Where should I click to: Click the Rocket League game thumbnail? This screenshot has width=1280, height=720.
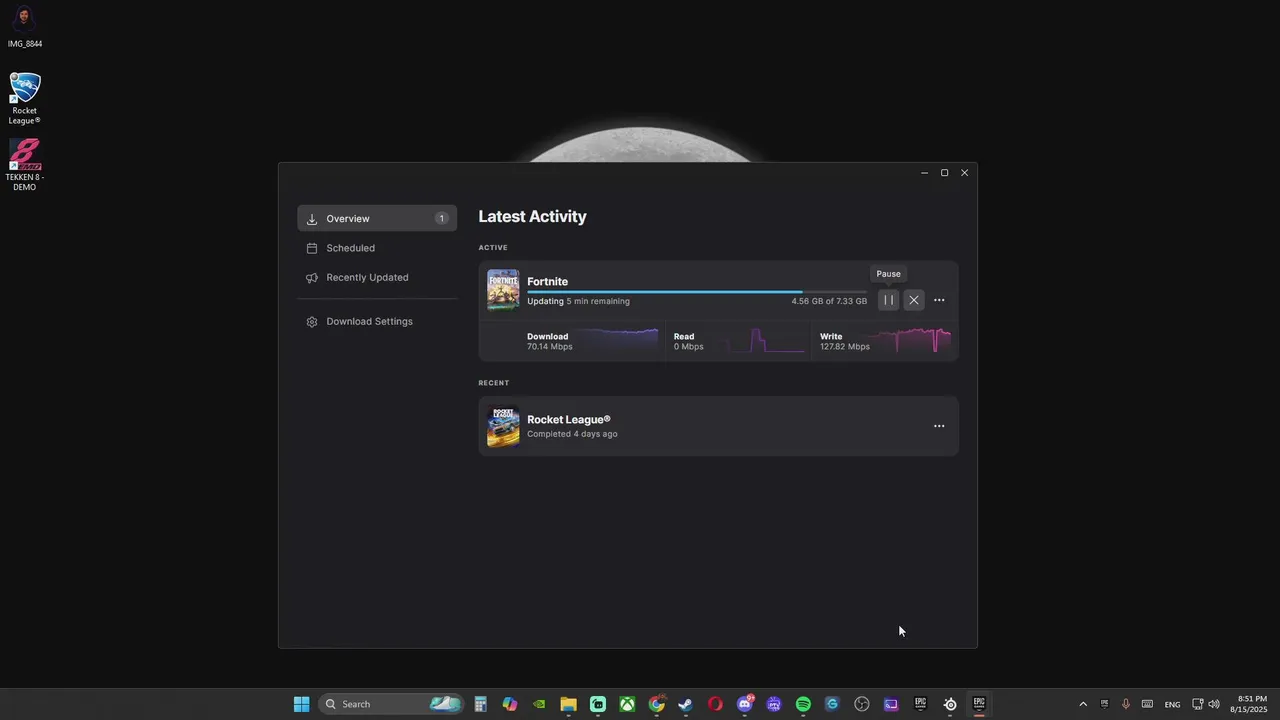[503, 426]
